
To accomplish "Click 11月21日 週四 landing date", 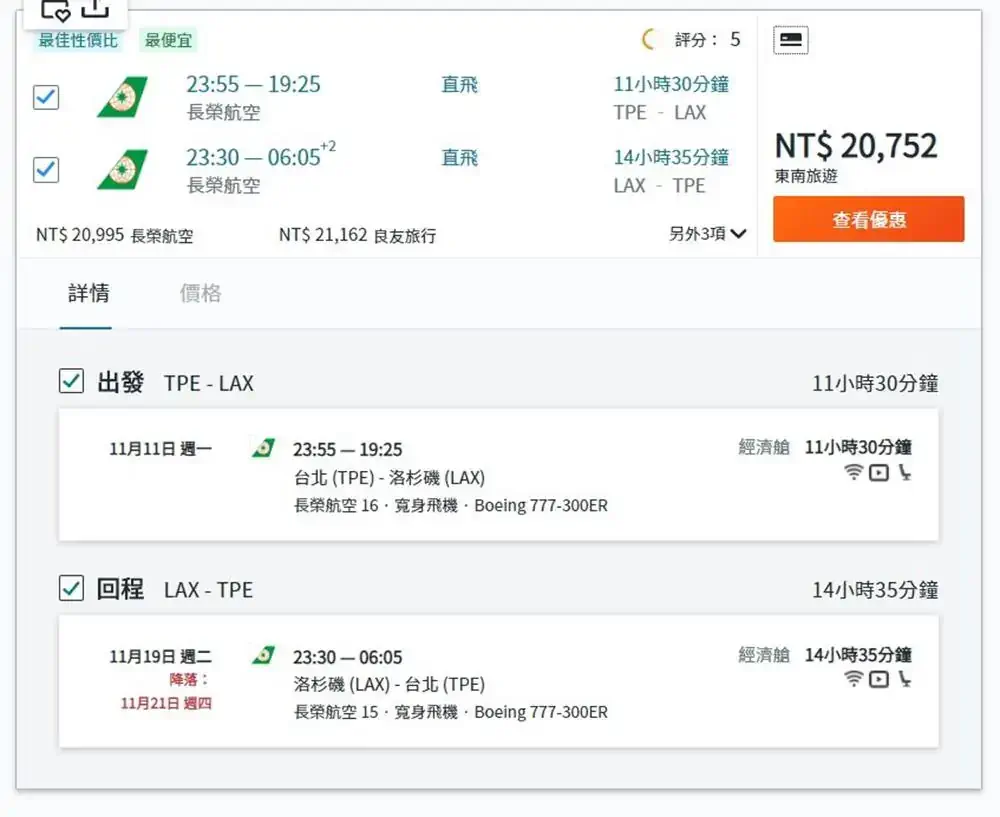I will click(x=166, y=703).
